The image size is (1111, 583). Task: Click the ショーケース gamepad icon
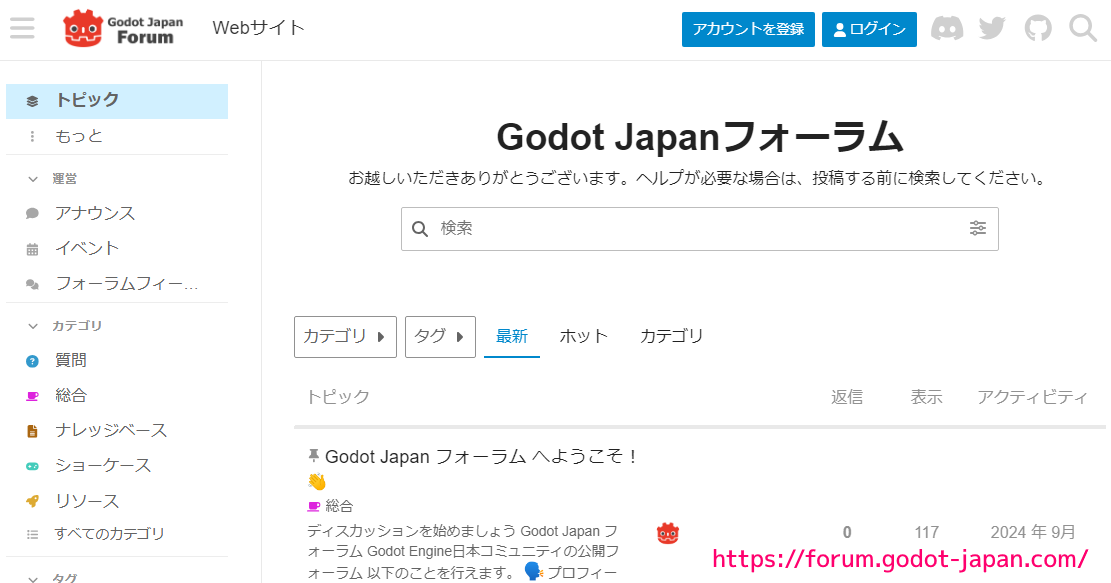click(x=32, y=466)
